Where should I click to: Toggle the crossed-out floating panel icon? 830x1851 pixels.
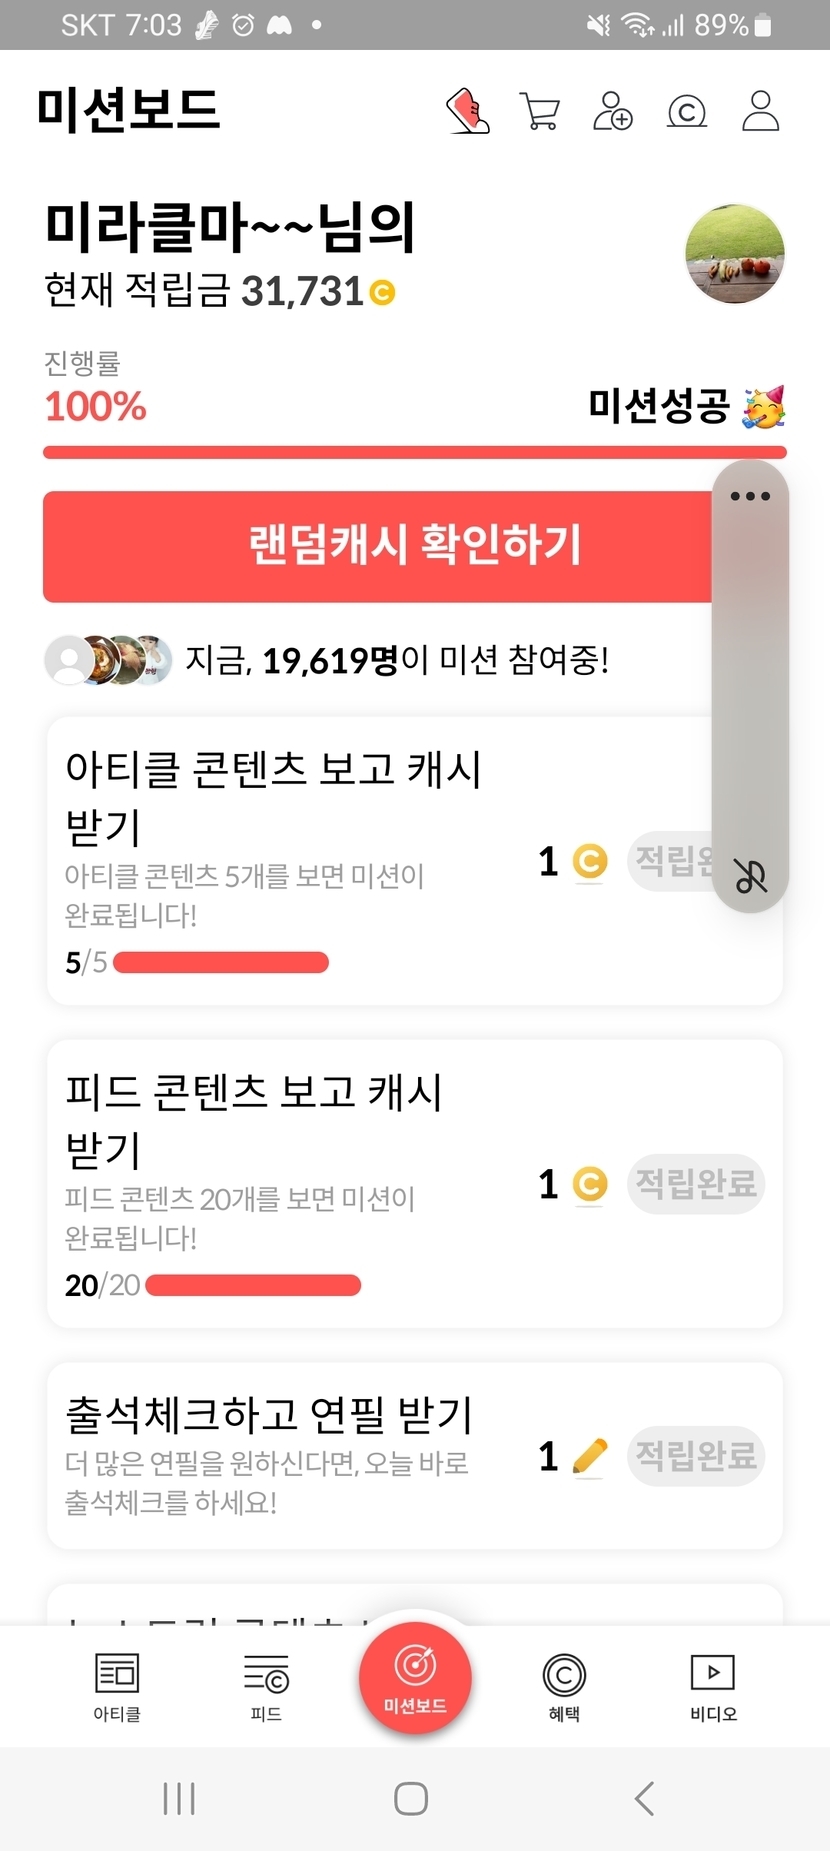point(750,876)
